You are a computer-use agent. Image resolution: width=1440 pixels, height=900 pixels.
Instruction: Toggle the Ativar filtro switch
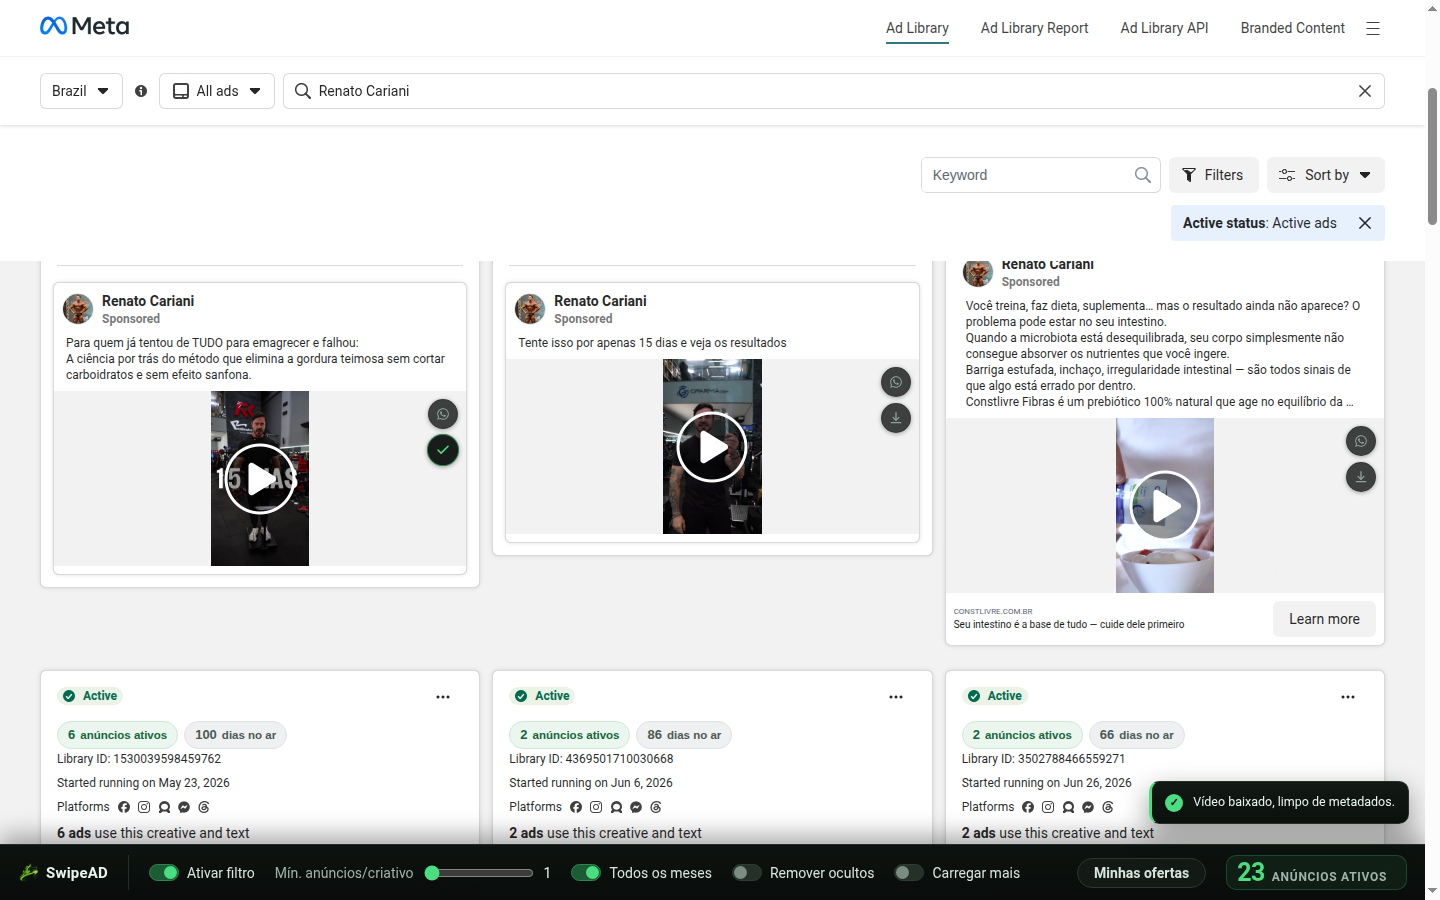click(x=164, y=873)
